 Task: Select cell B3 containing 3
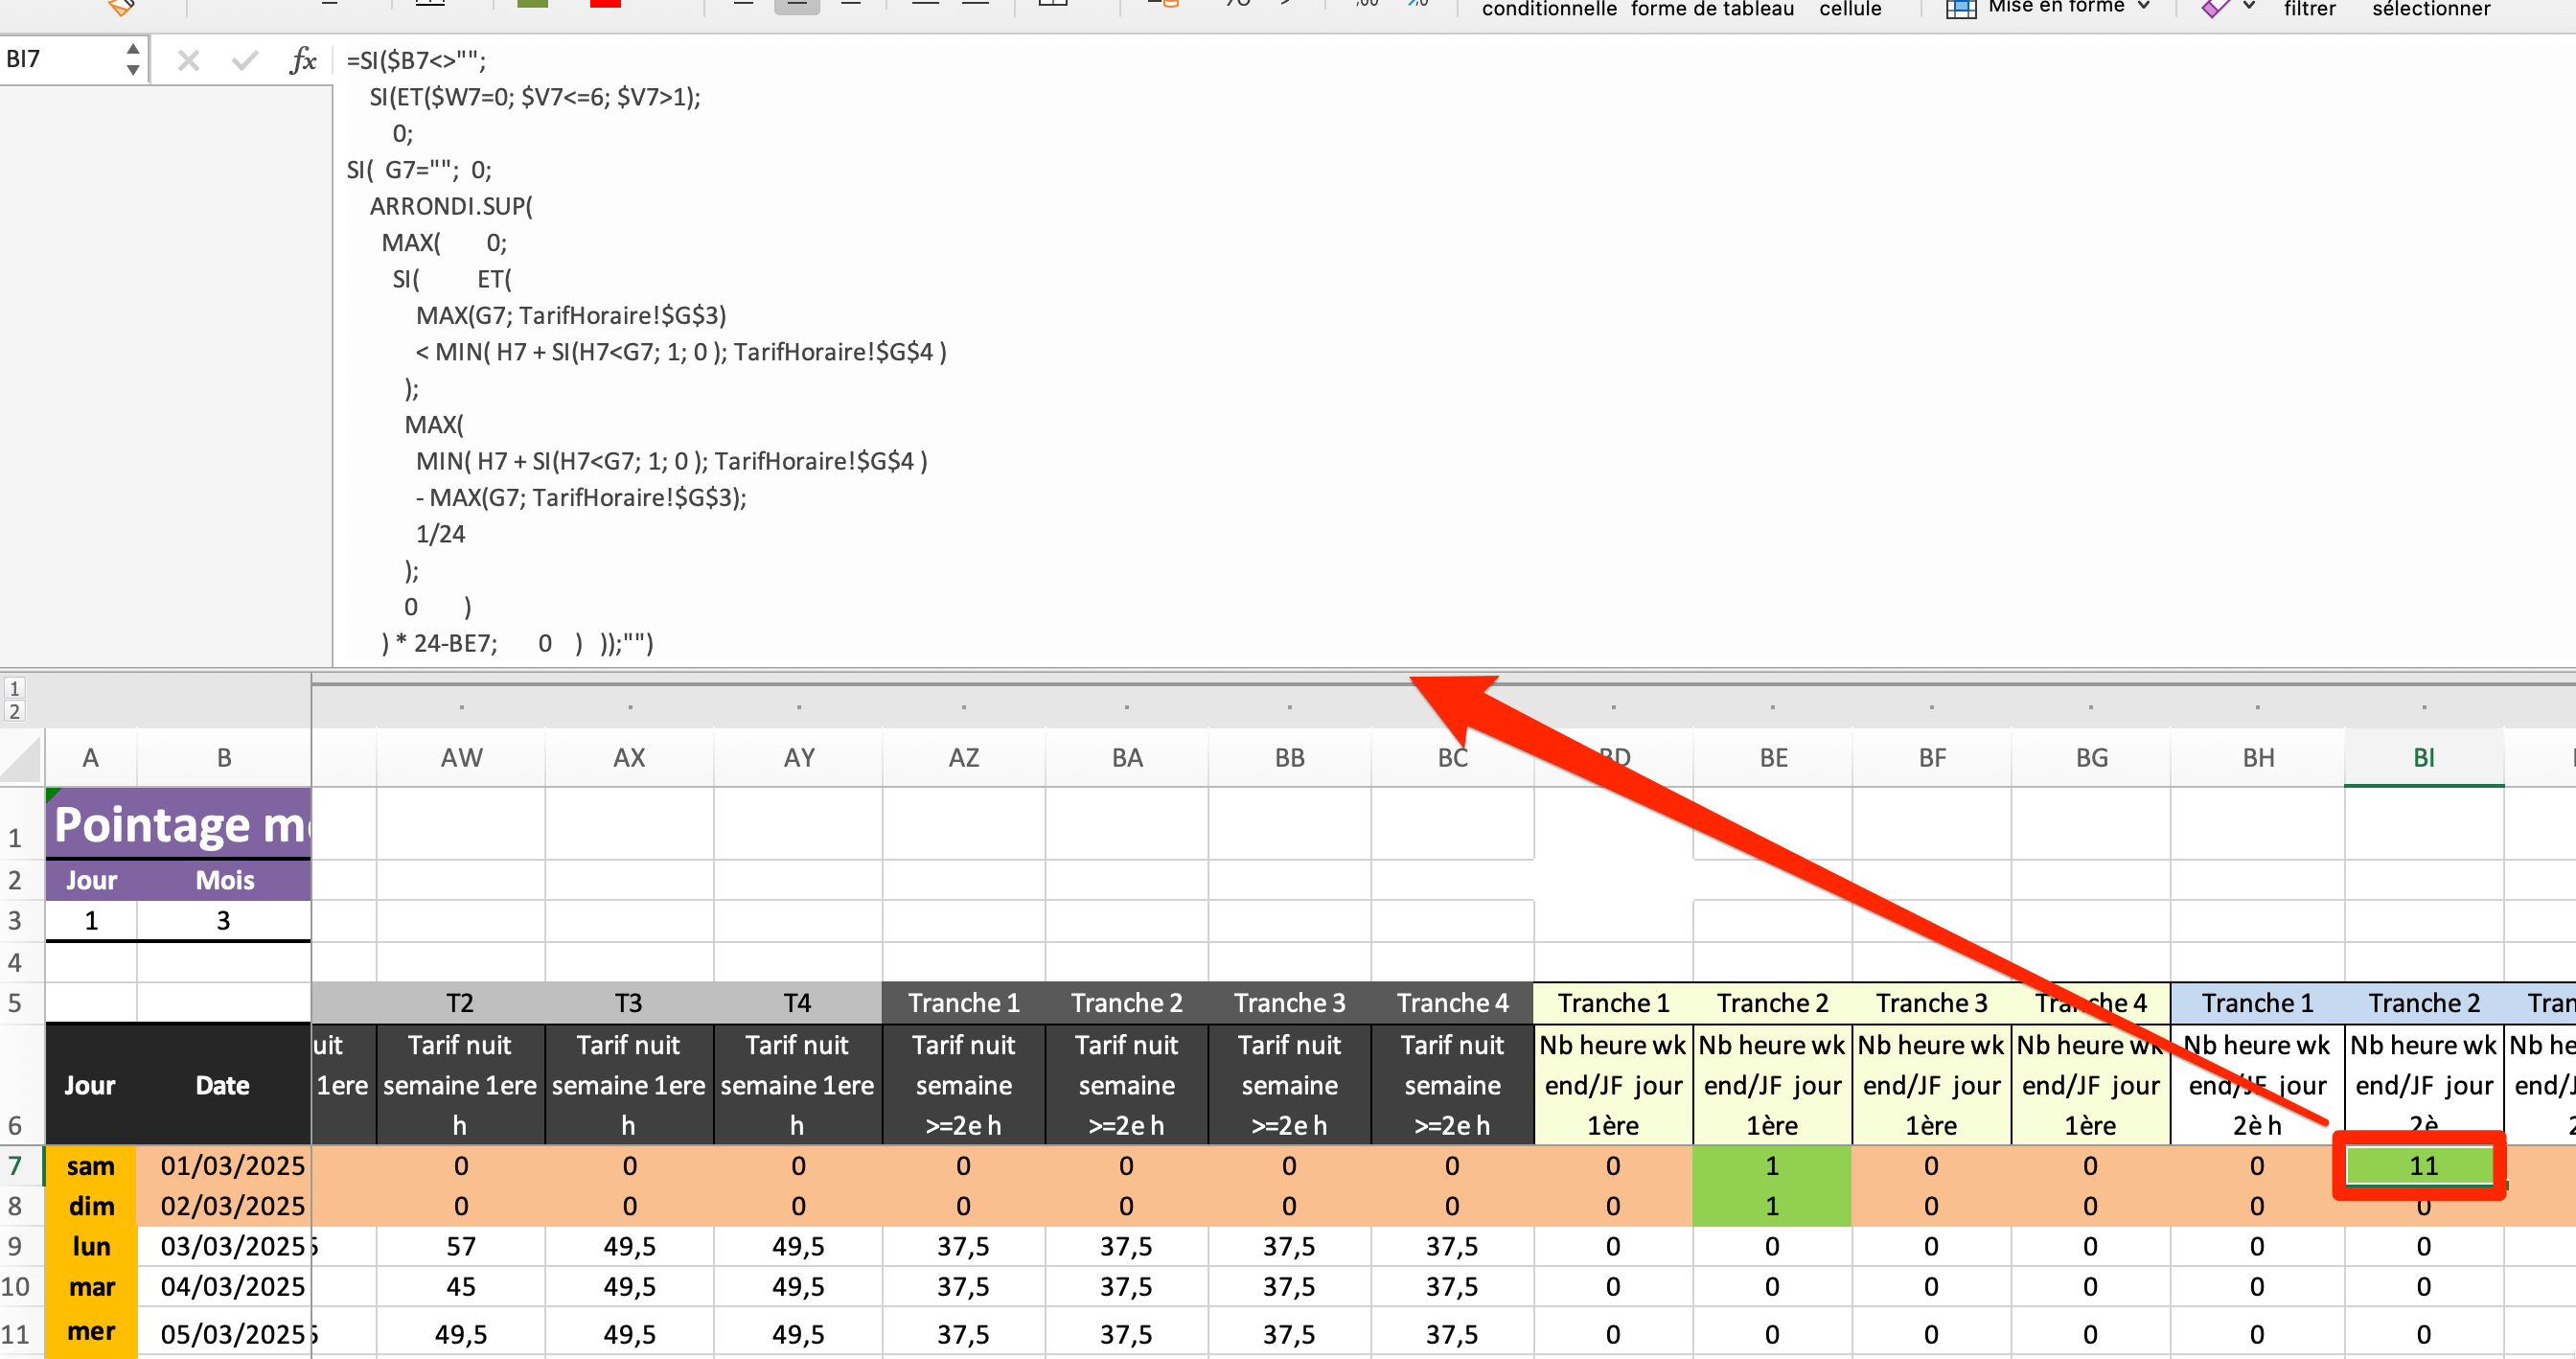coord(224,920)
